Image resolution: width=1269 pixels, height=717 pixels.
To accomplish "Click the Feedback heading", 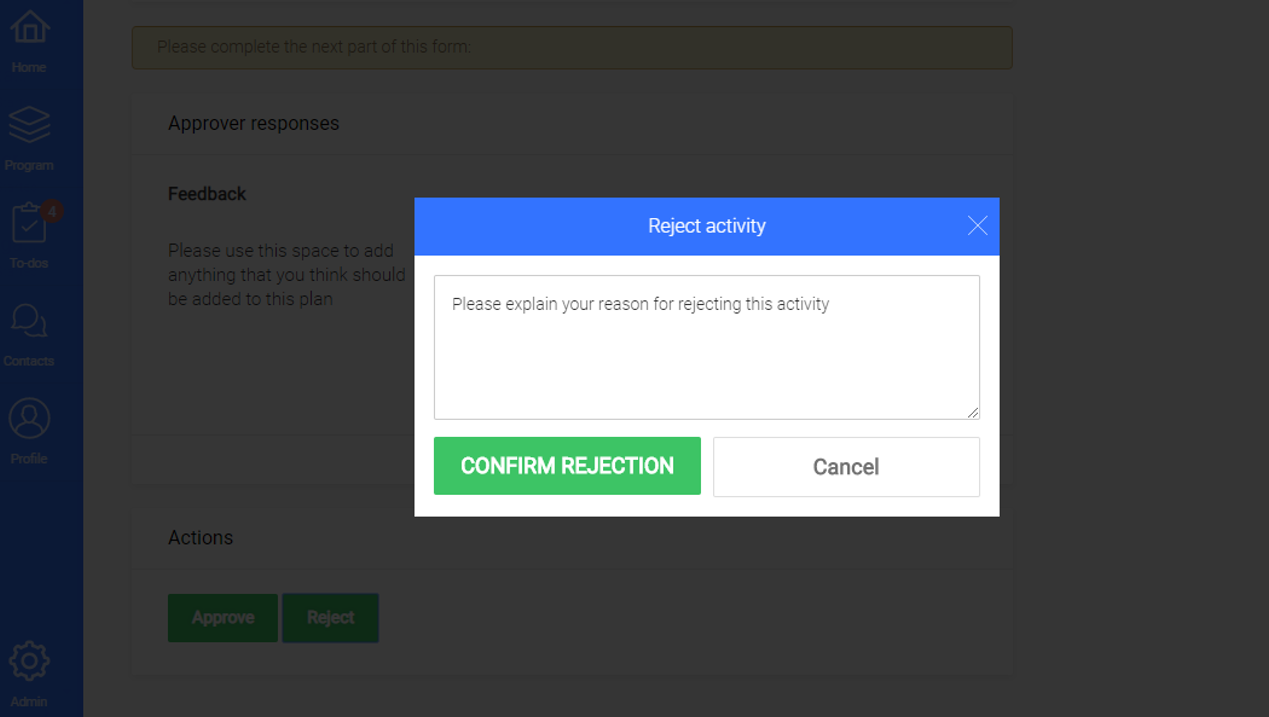I will [x=206, y=193].
